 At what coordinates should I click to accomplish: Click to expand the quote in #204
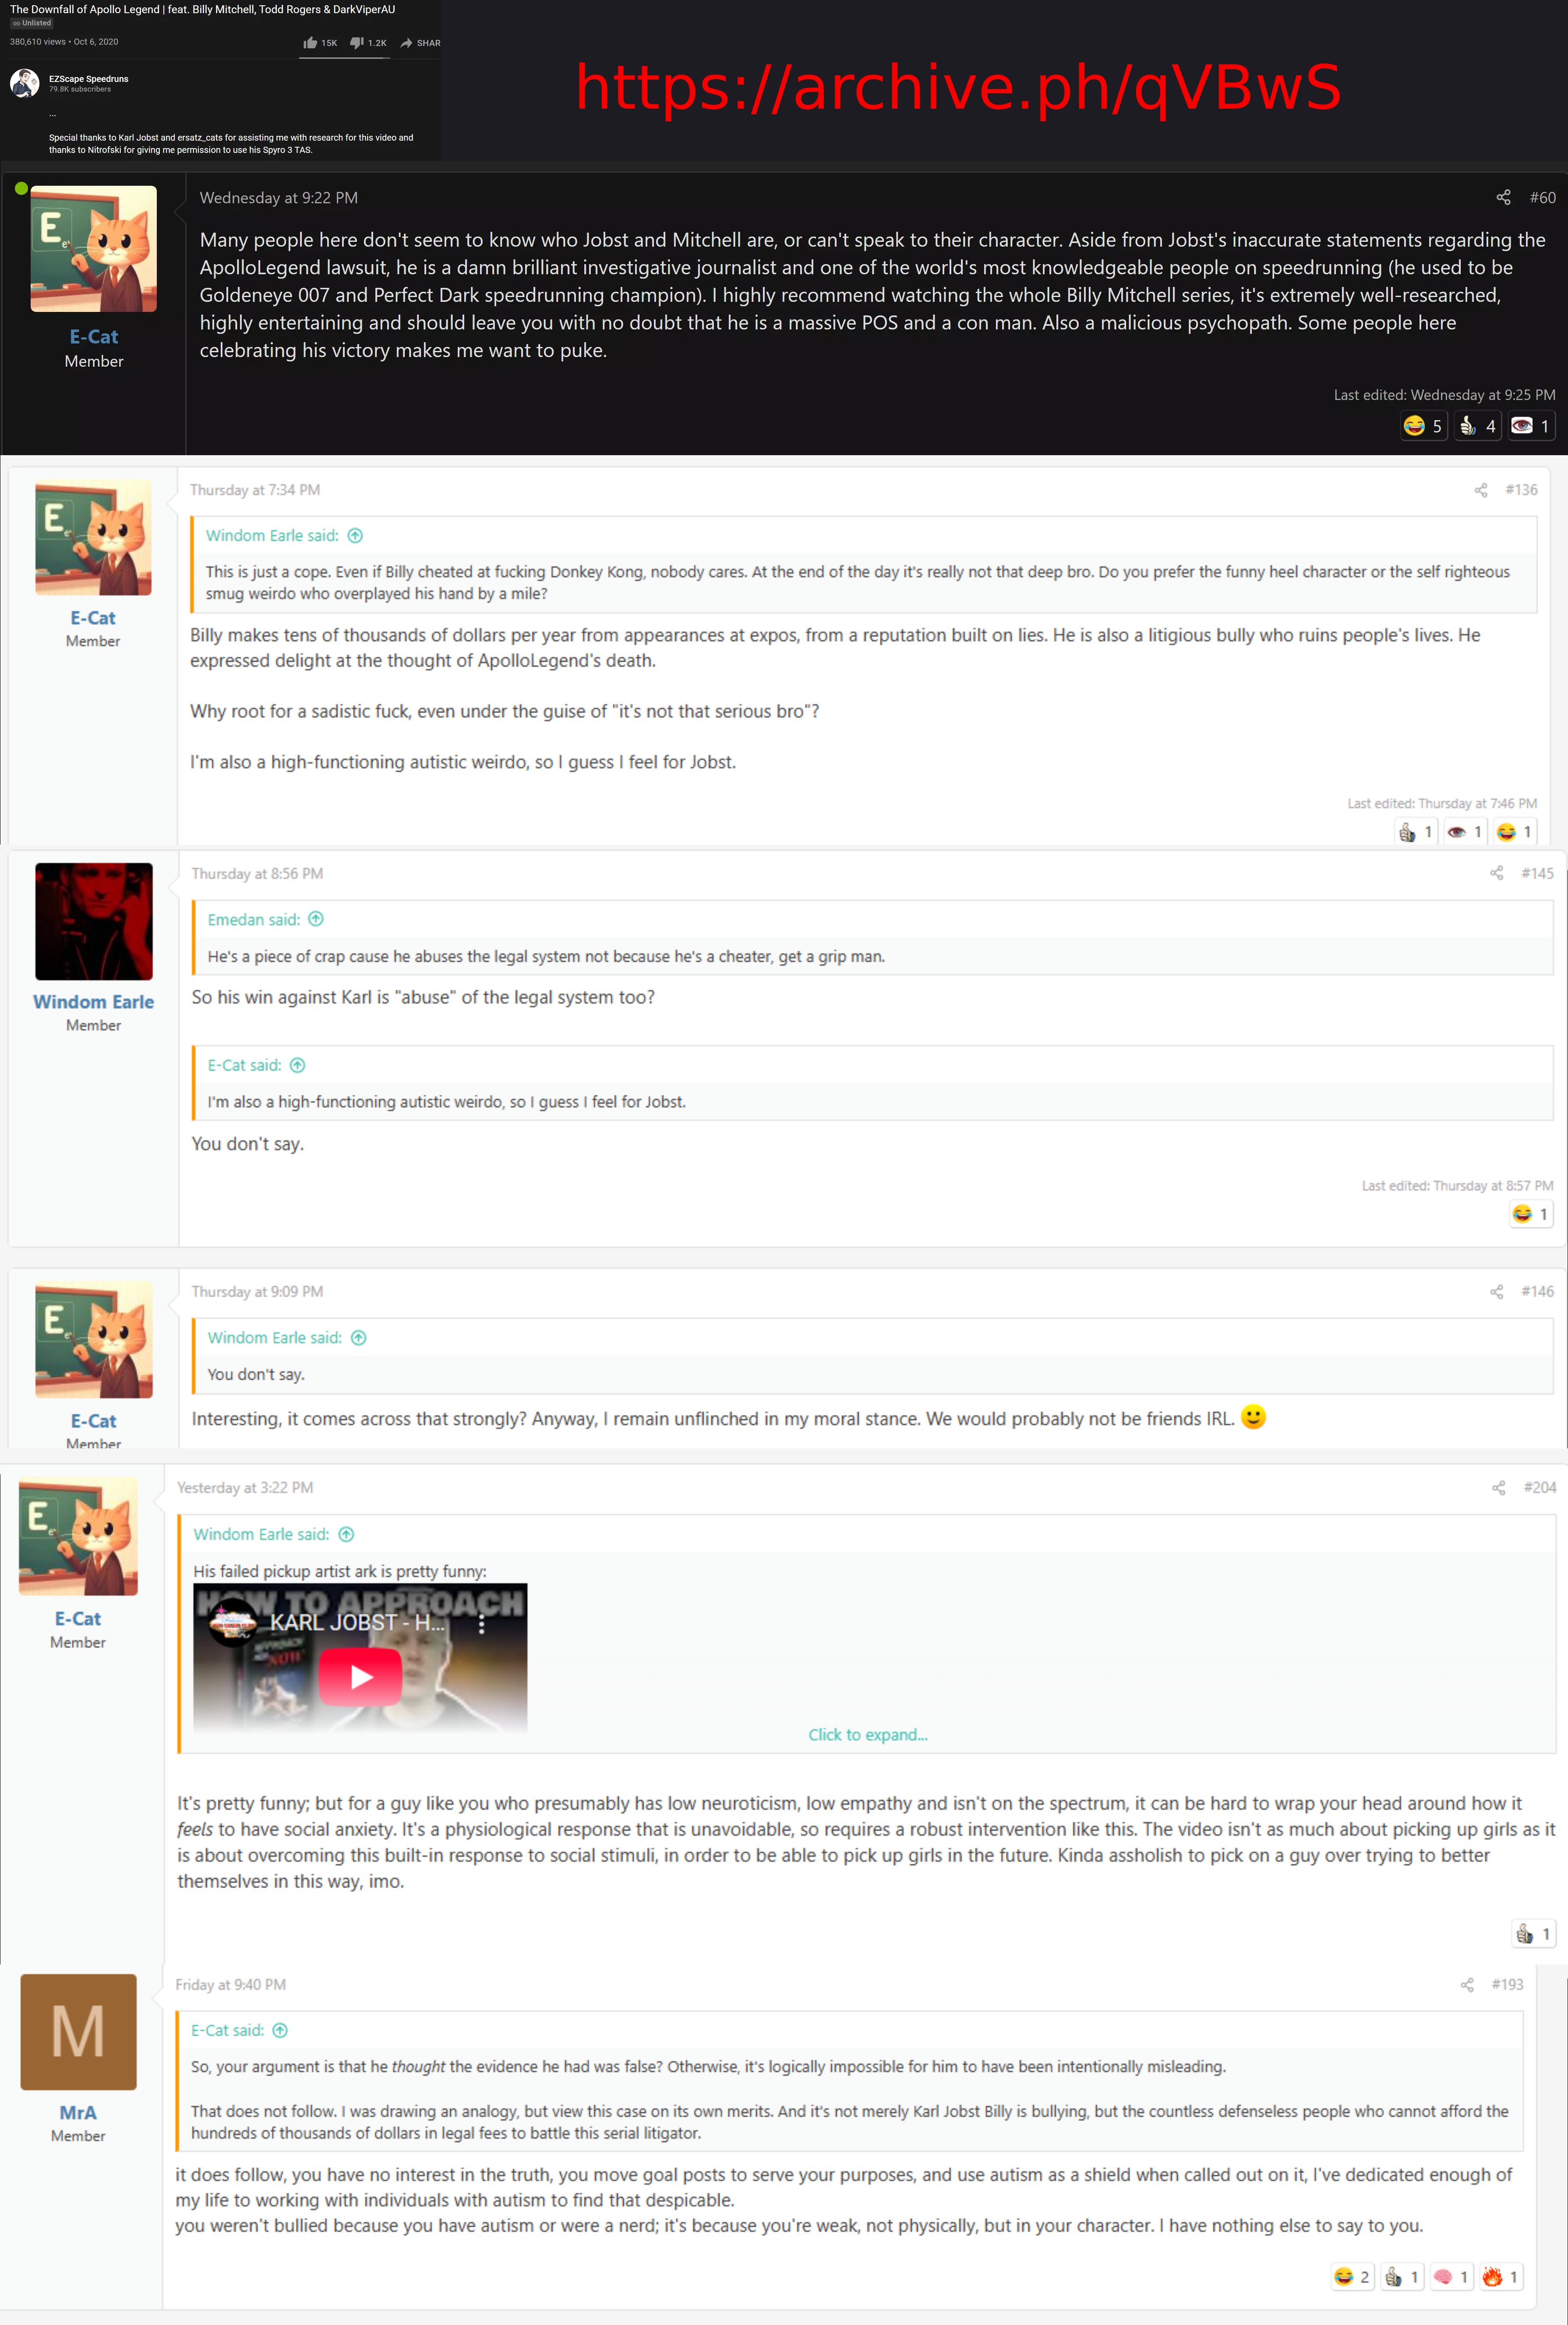pos(868,1735)
